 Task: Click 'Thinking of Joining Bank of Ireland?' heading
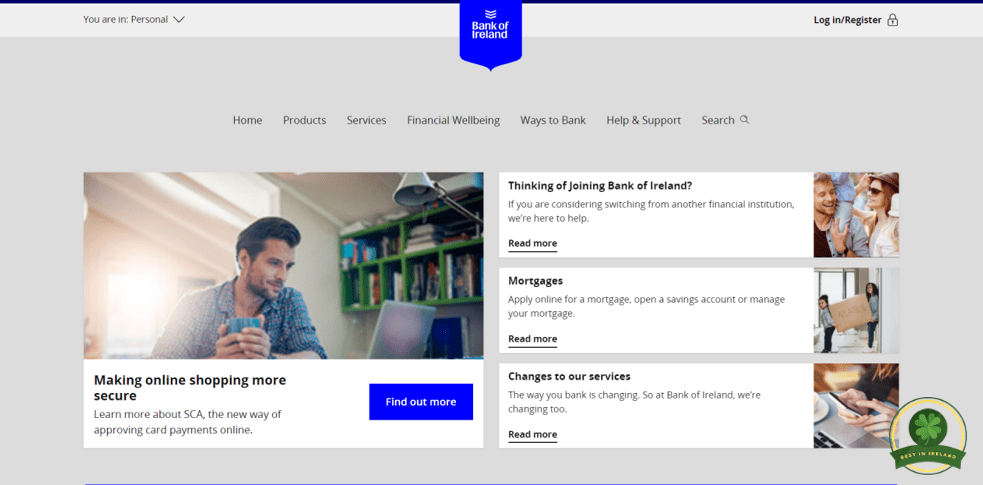[x=600, y=185]
